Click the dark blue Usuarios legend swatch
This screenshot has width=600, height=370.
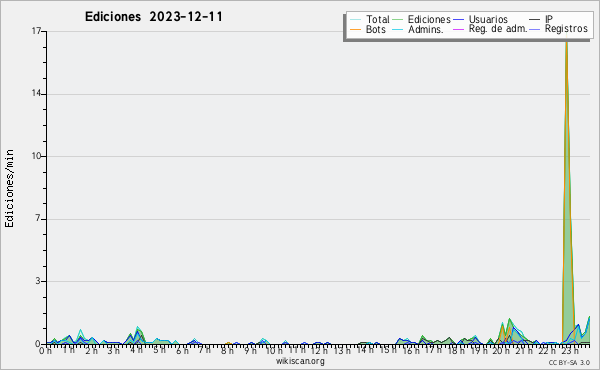point(458,19)
